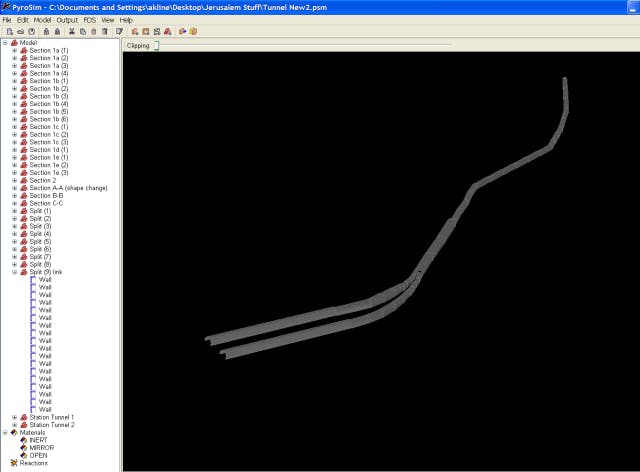Select the Section B-B tree item
Viewport: 640px width, 472px height.
(46, 196)
